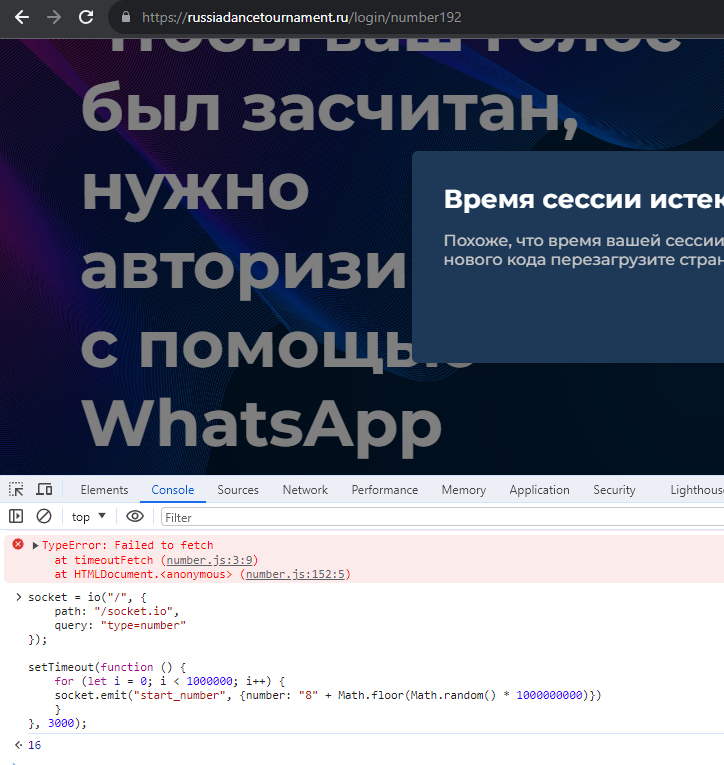Expand the TypeError stack trace triangle
724x765 pixels.
[x=35, y=545]
